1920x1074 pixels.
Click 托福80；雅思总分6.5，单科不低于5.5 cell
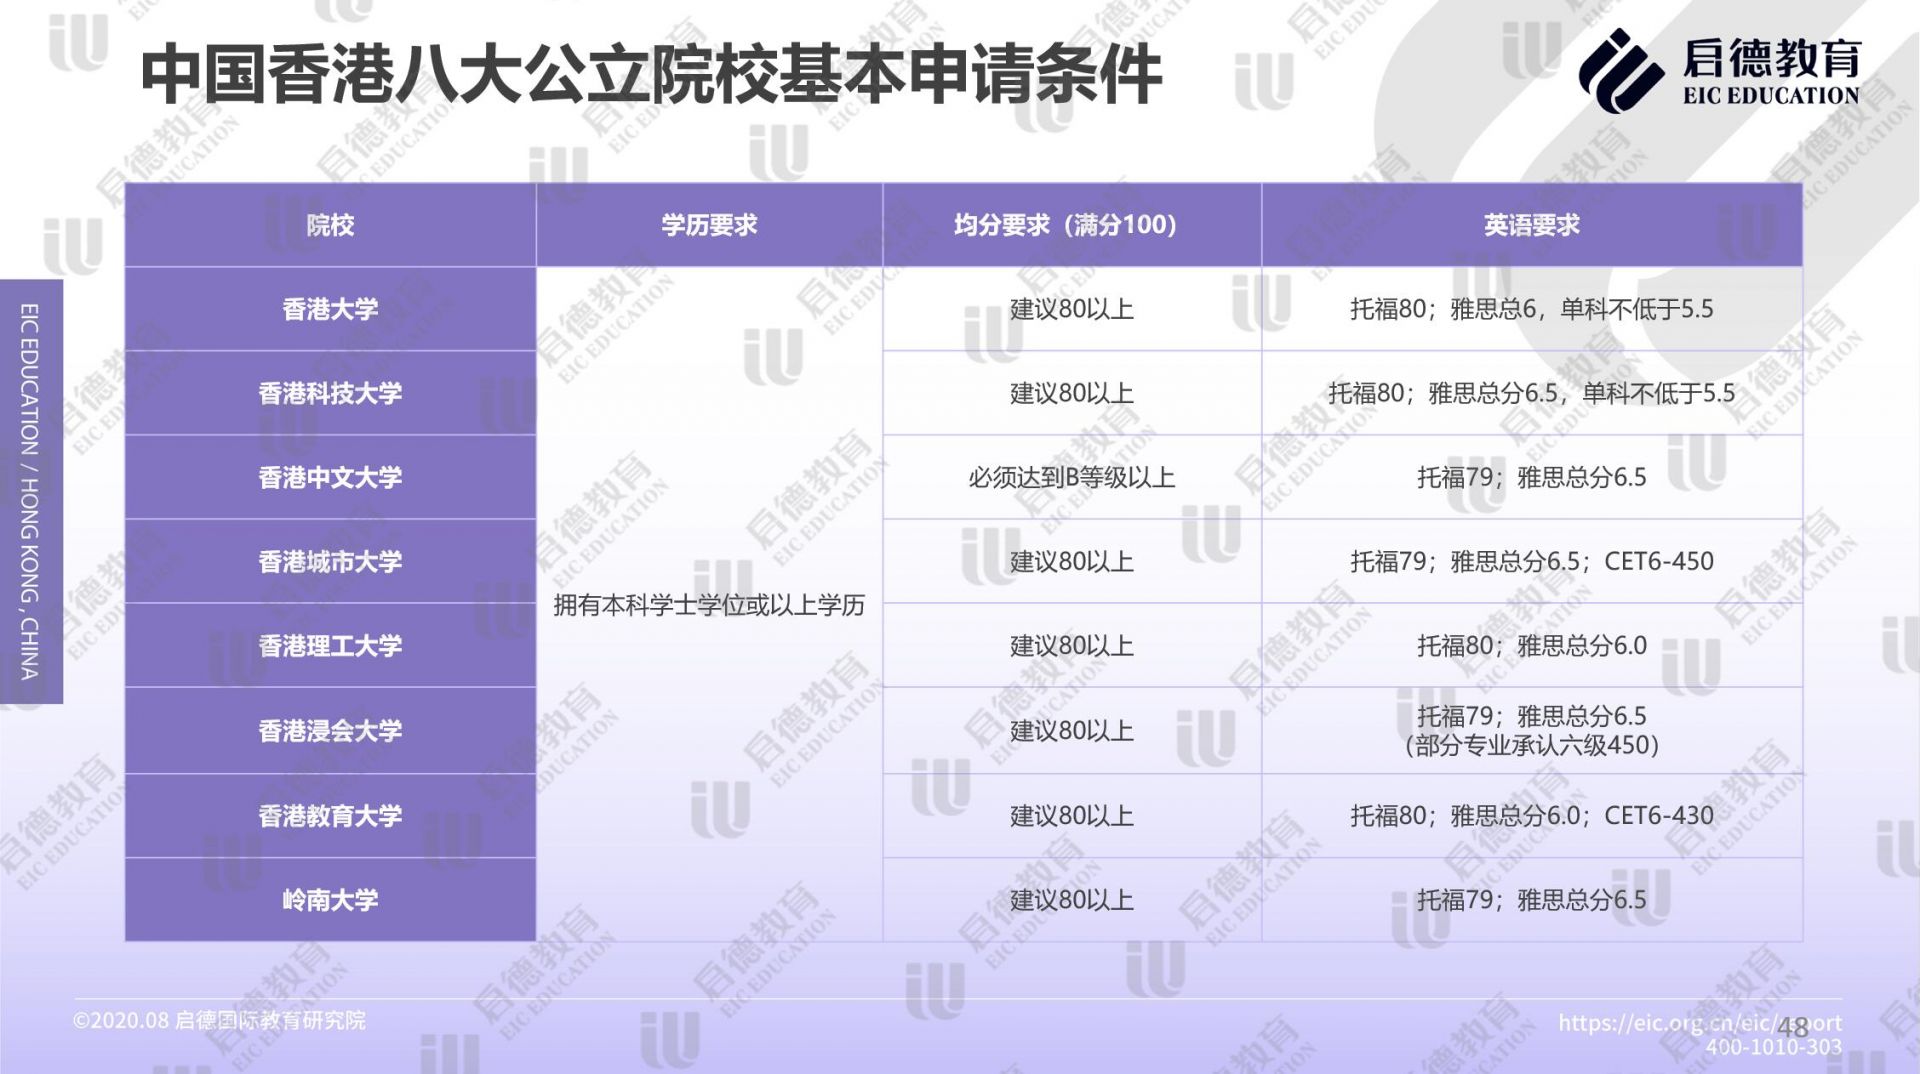coord(1532,393)
